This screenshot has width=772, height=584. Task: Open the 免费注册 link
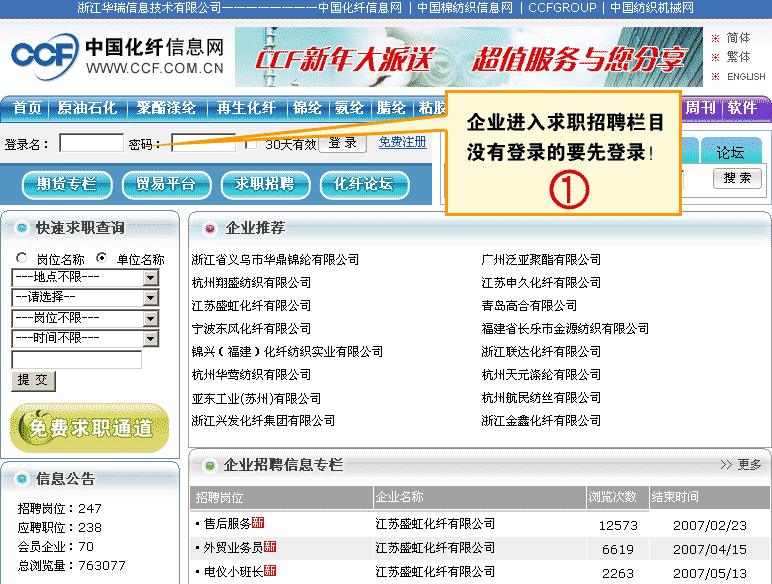click(402, 143)
